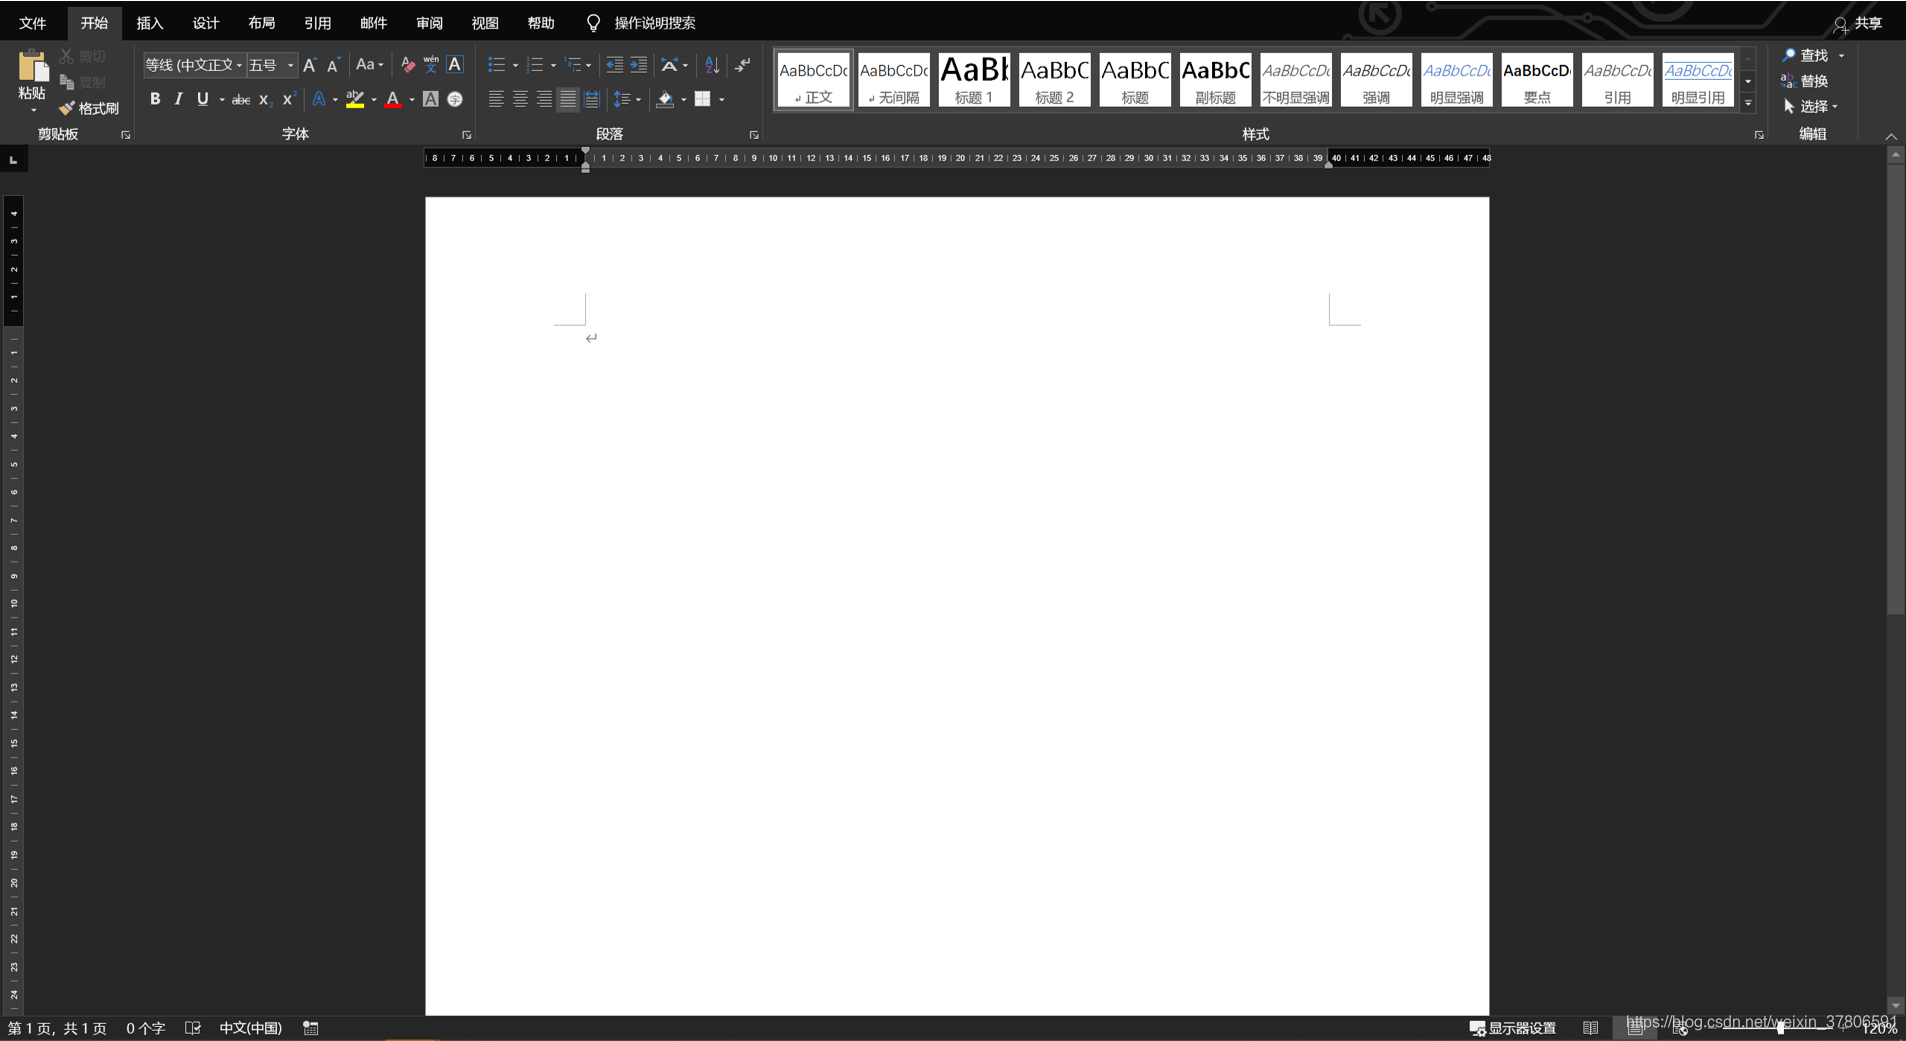Click the enclosed character (字) icon
The height and width of the screenshot is (1041, 1906).
tap(455, 99)
